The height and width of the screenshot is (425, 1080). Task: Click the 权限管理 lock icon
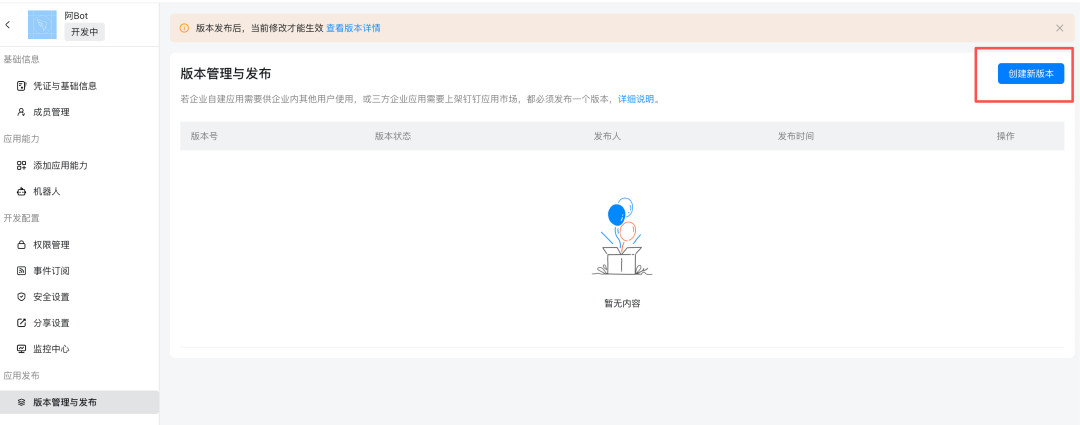coord(21,245)
